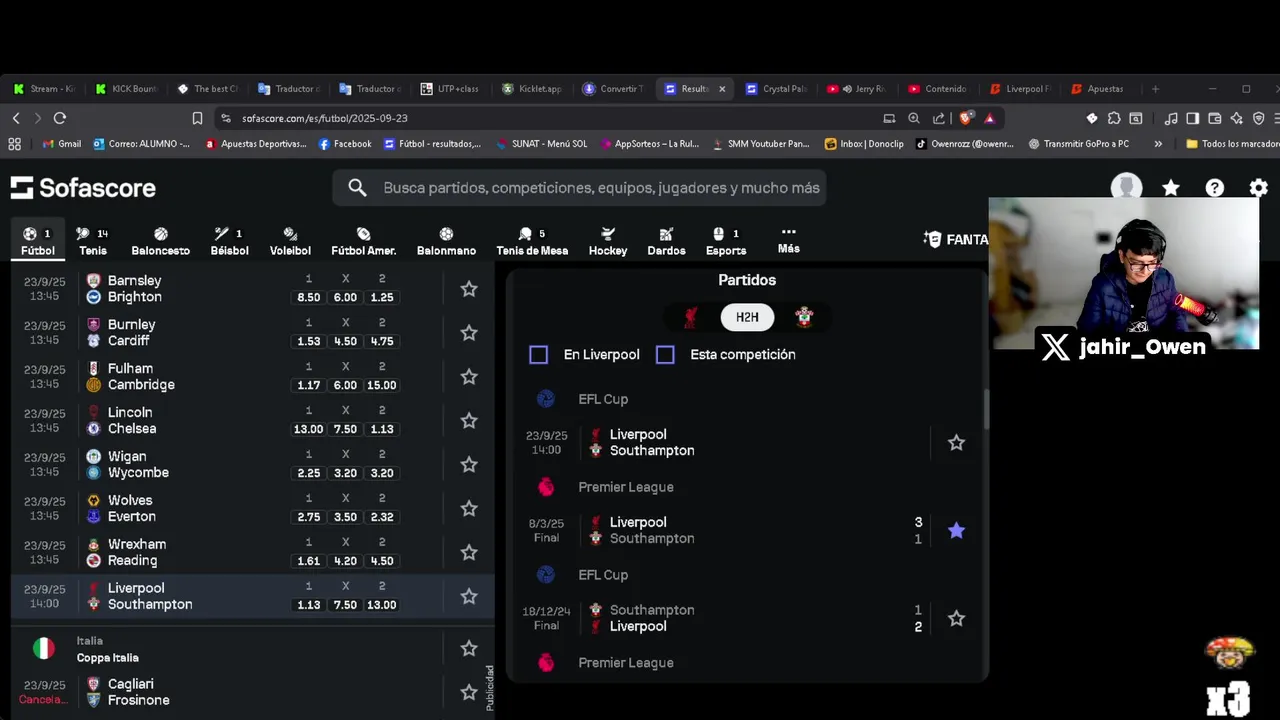Select the Liverpool crest filter

click(x=691, y=318)
